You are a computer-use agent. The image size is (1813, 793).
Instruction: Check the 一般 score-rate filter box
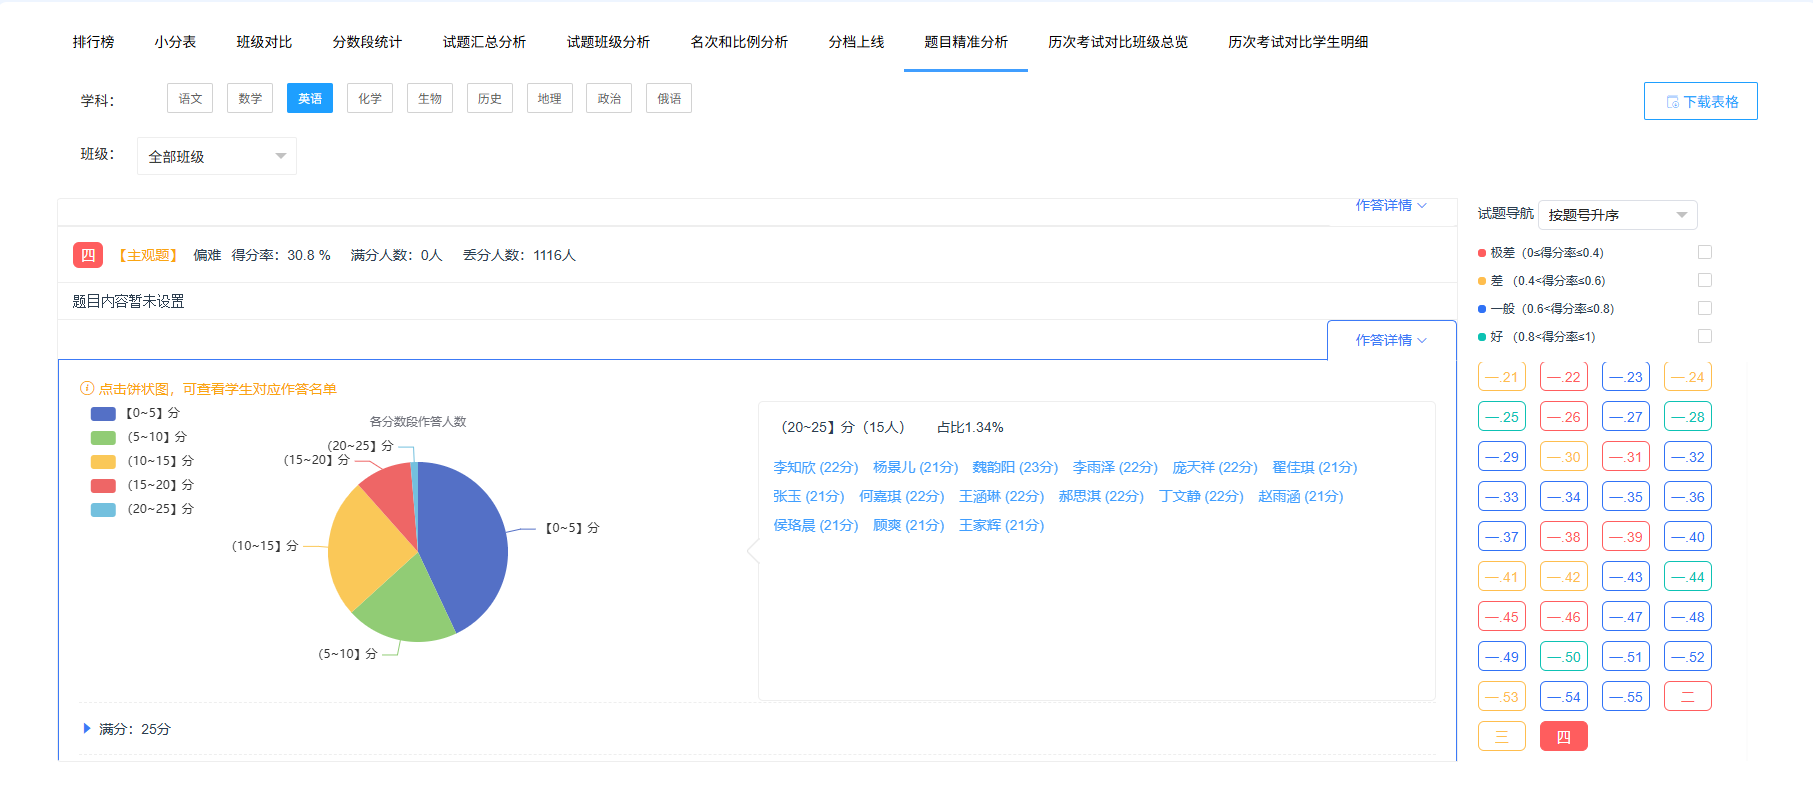(x=1704, y=309)
